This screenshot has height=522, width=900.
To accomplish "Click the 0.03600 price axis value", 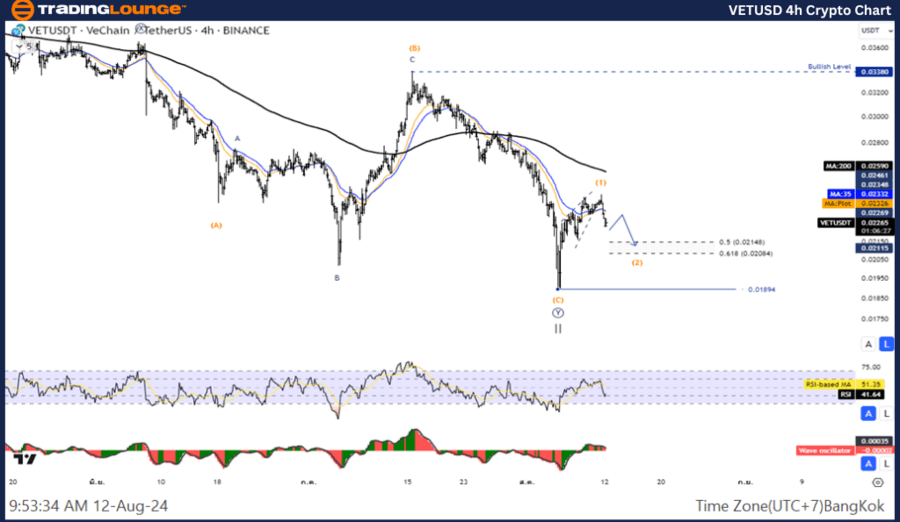I will [875, 48].
